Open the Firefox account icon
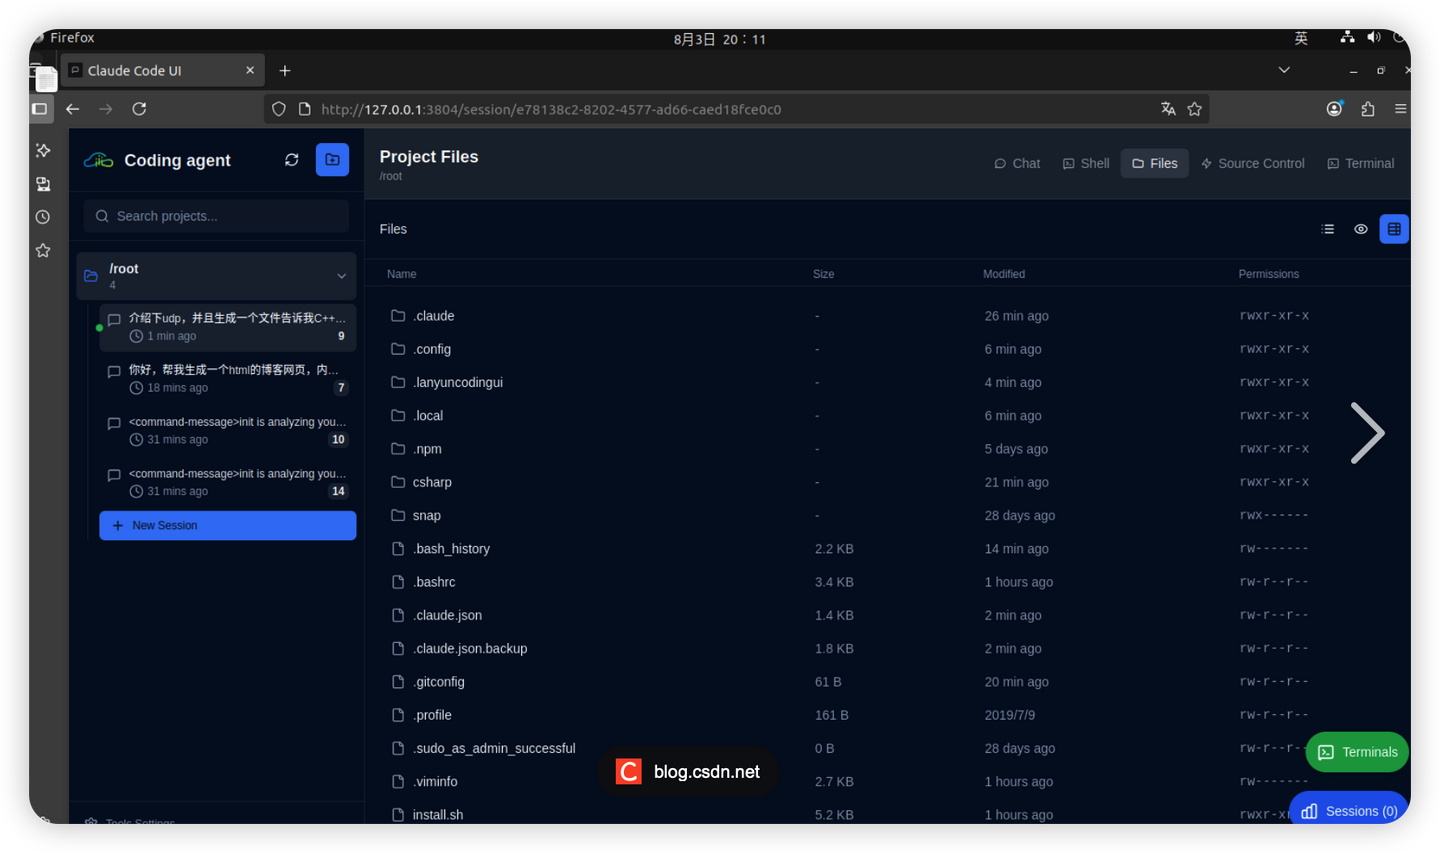This screenshot has width=1440, height=853. point(1334,109)
